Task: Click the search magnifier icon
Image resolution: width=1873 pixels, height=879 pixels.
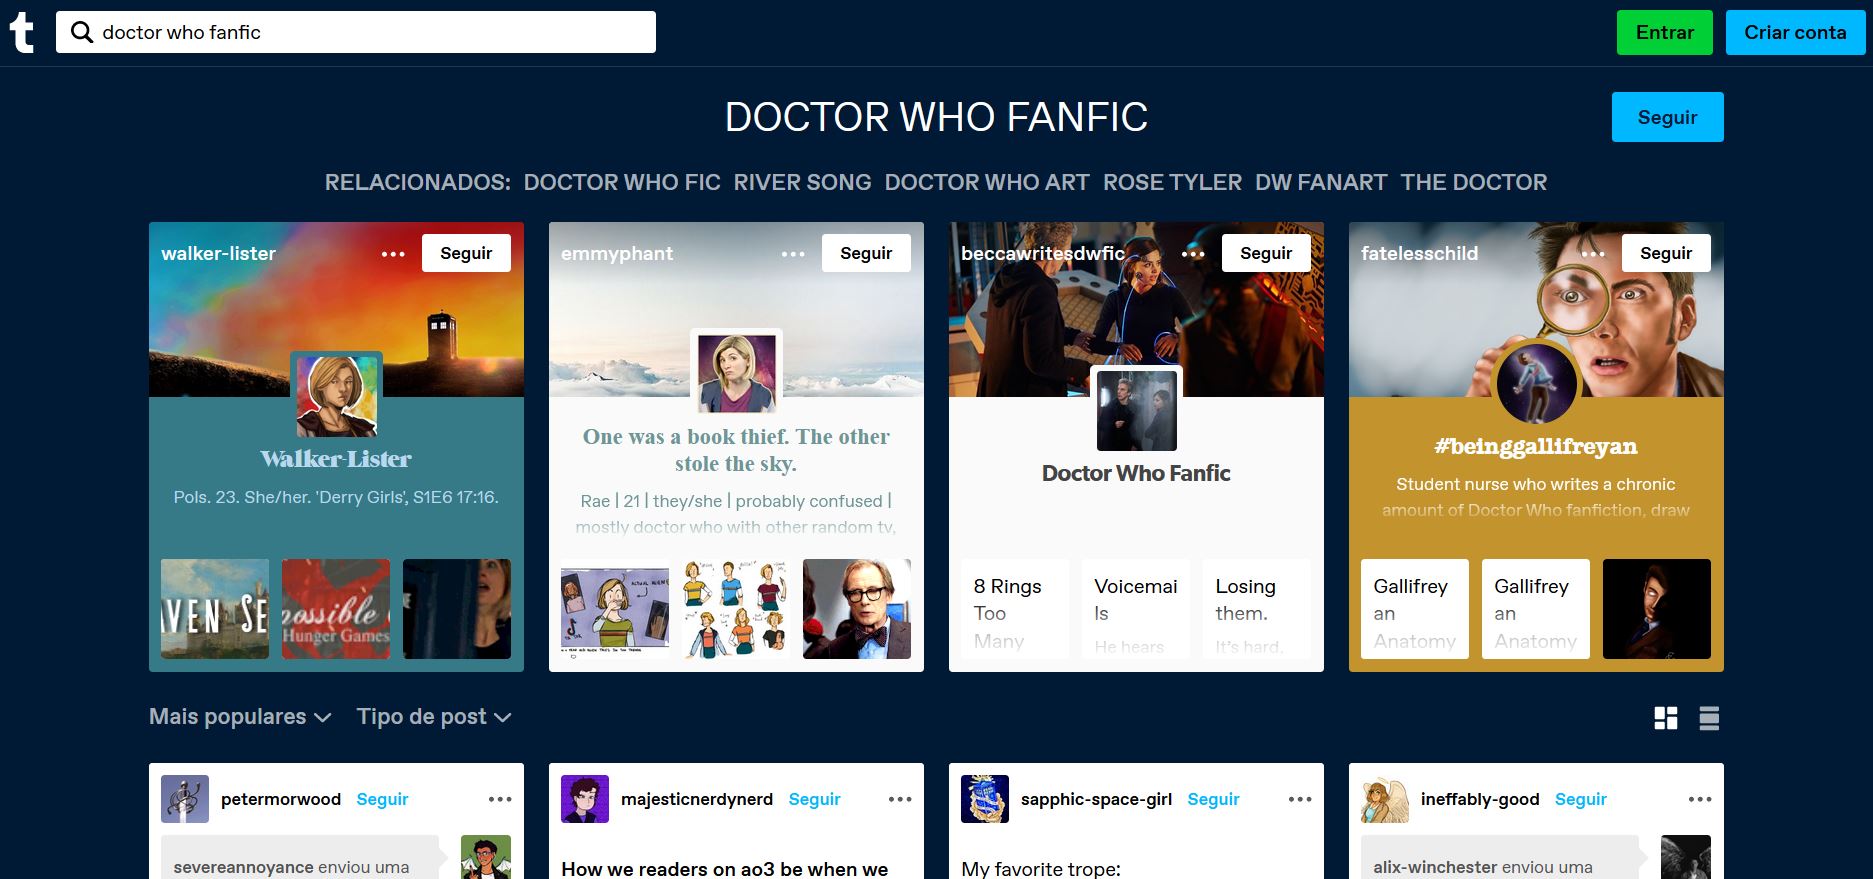Action: tap(82, 32)
